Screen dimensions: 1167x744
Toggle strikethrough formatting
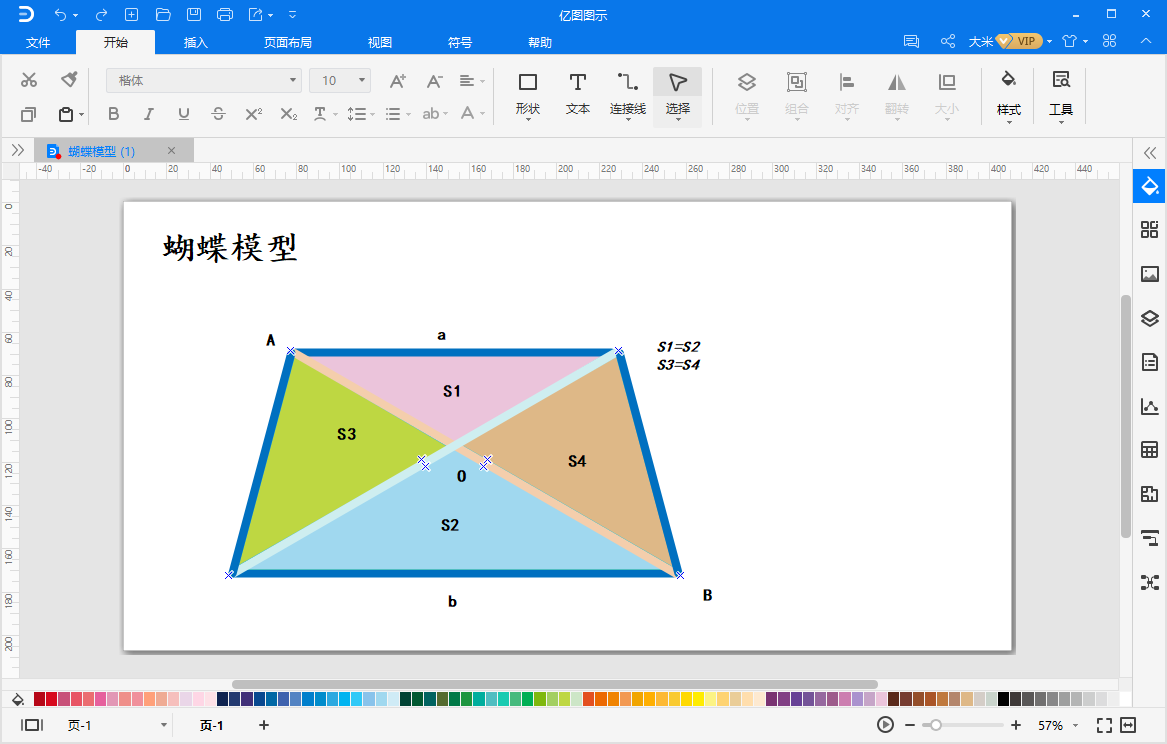(x=218, y=114)
